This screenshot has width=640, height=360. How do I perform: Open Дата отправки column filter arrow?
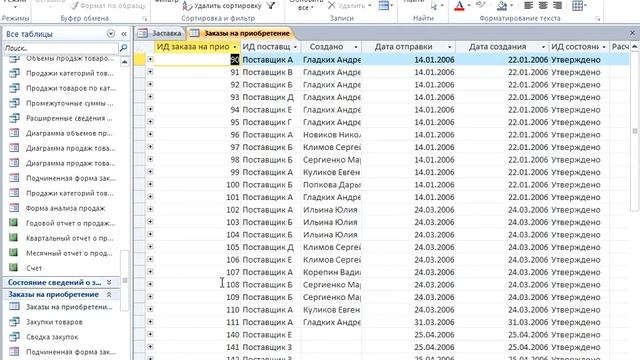tap(449, 47)
